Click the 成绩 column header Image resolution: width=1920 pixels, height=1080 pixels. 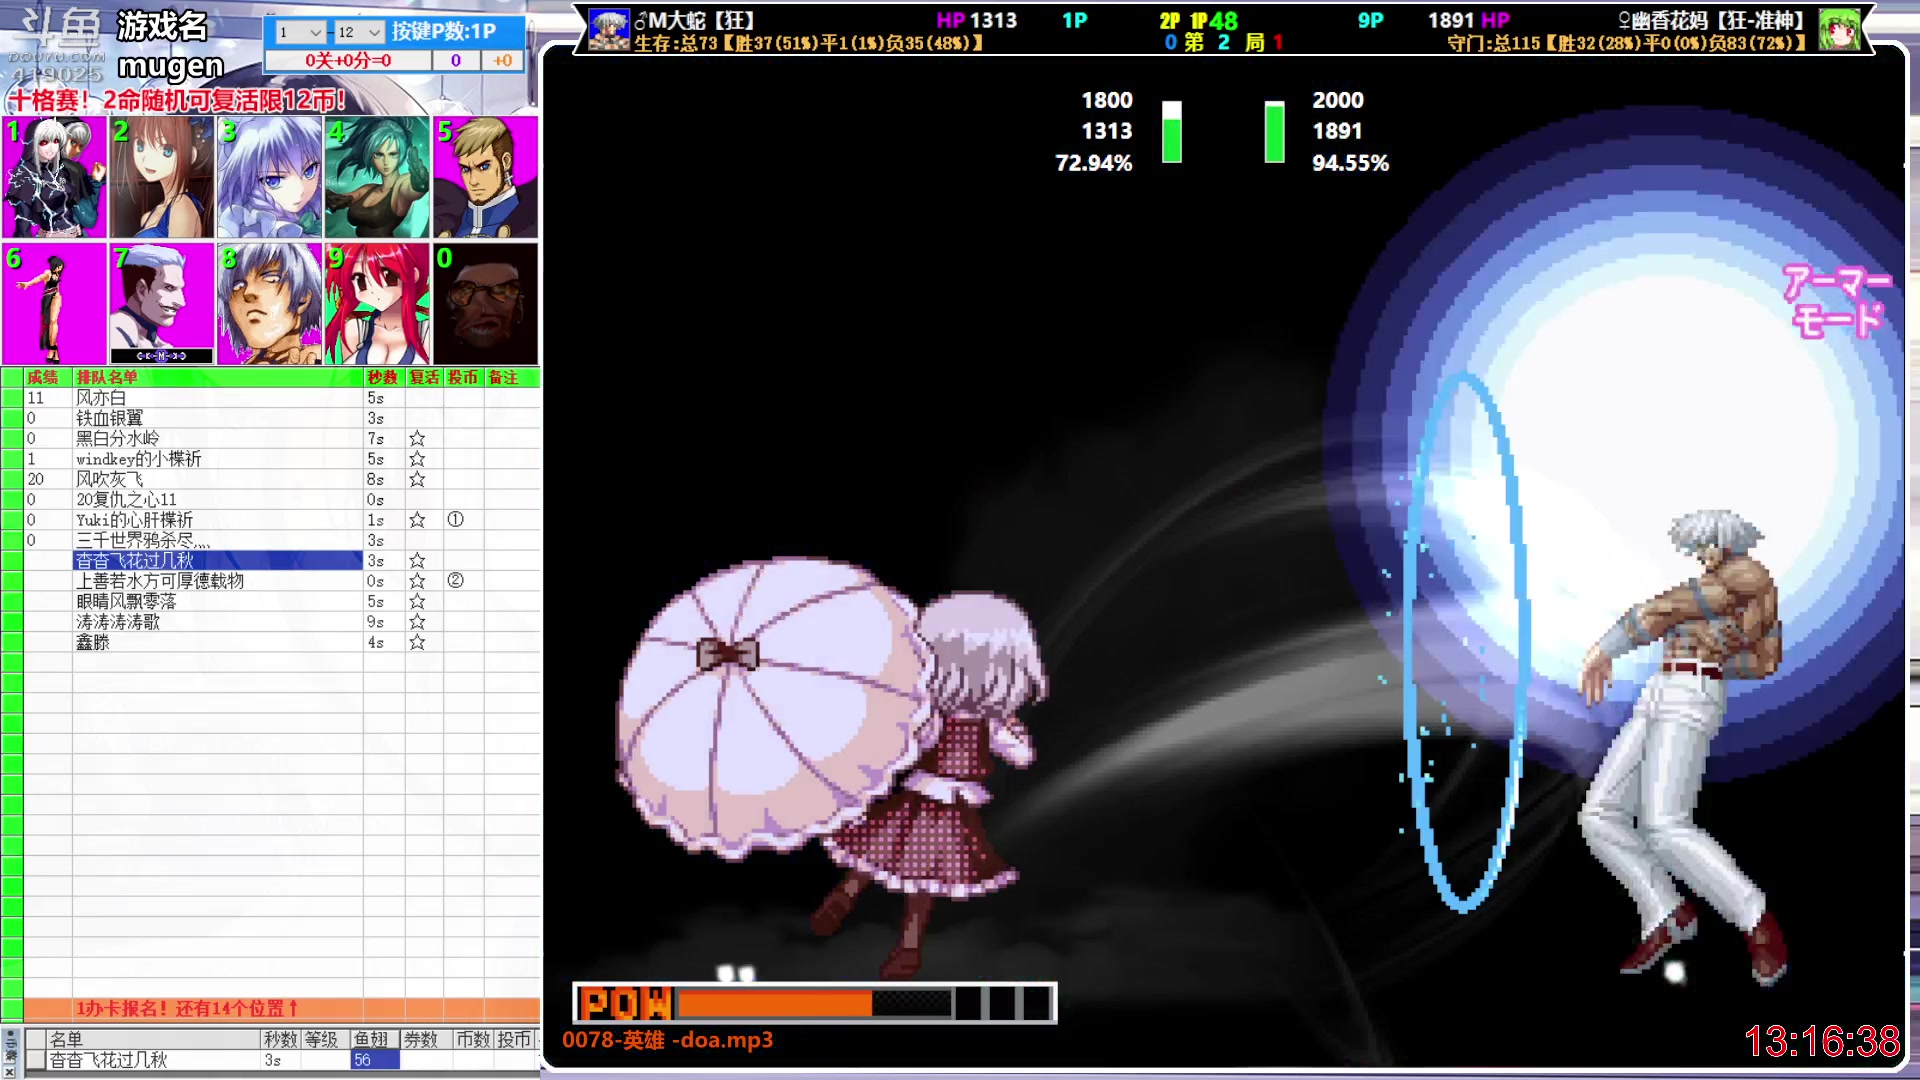pyautogui.click(x=42, y=377)
